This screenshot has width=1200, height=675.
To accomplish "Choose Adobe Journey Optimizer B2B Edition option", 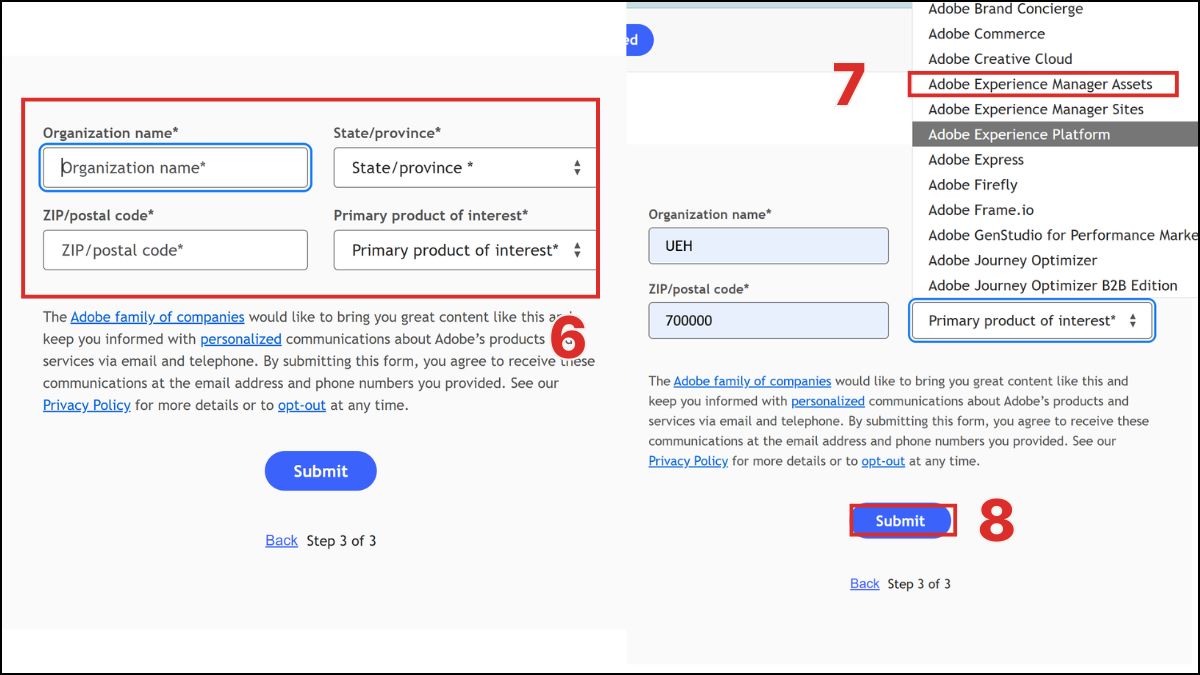I will (x=1052, y=285).
